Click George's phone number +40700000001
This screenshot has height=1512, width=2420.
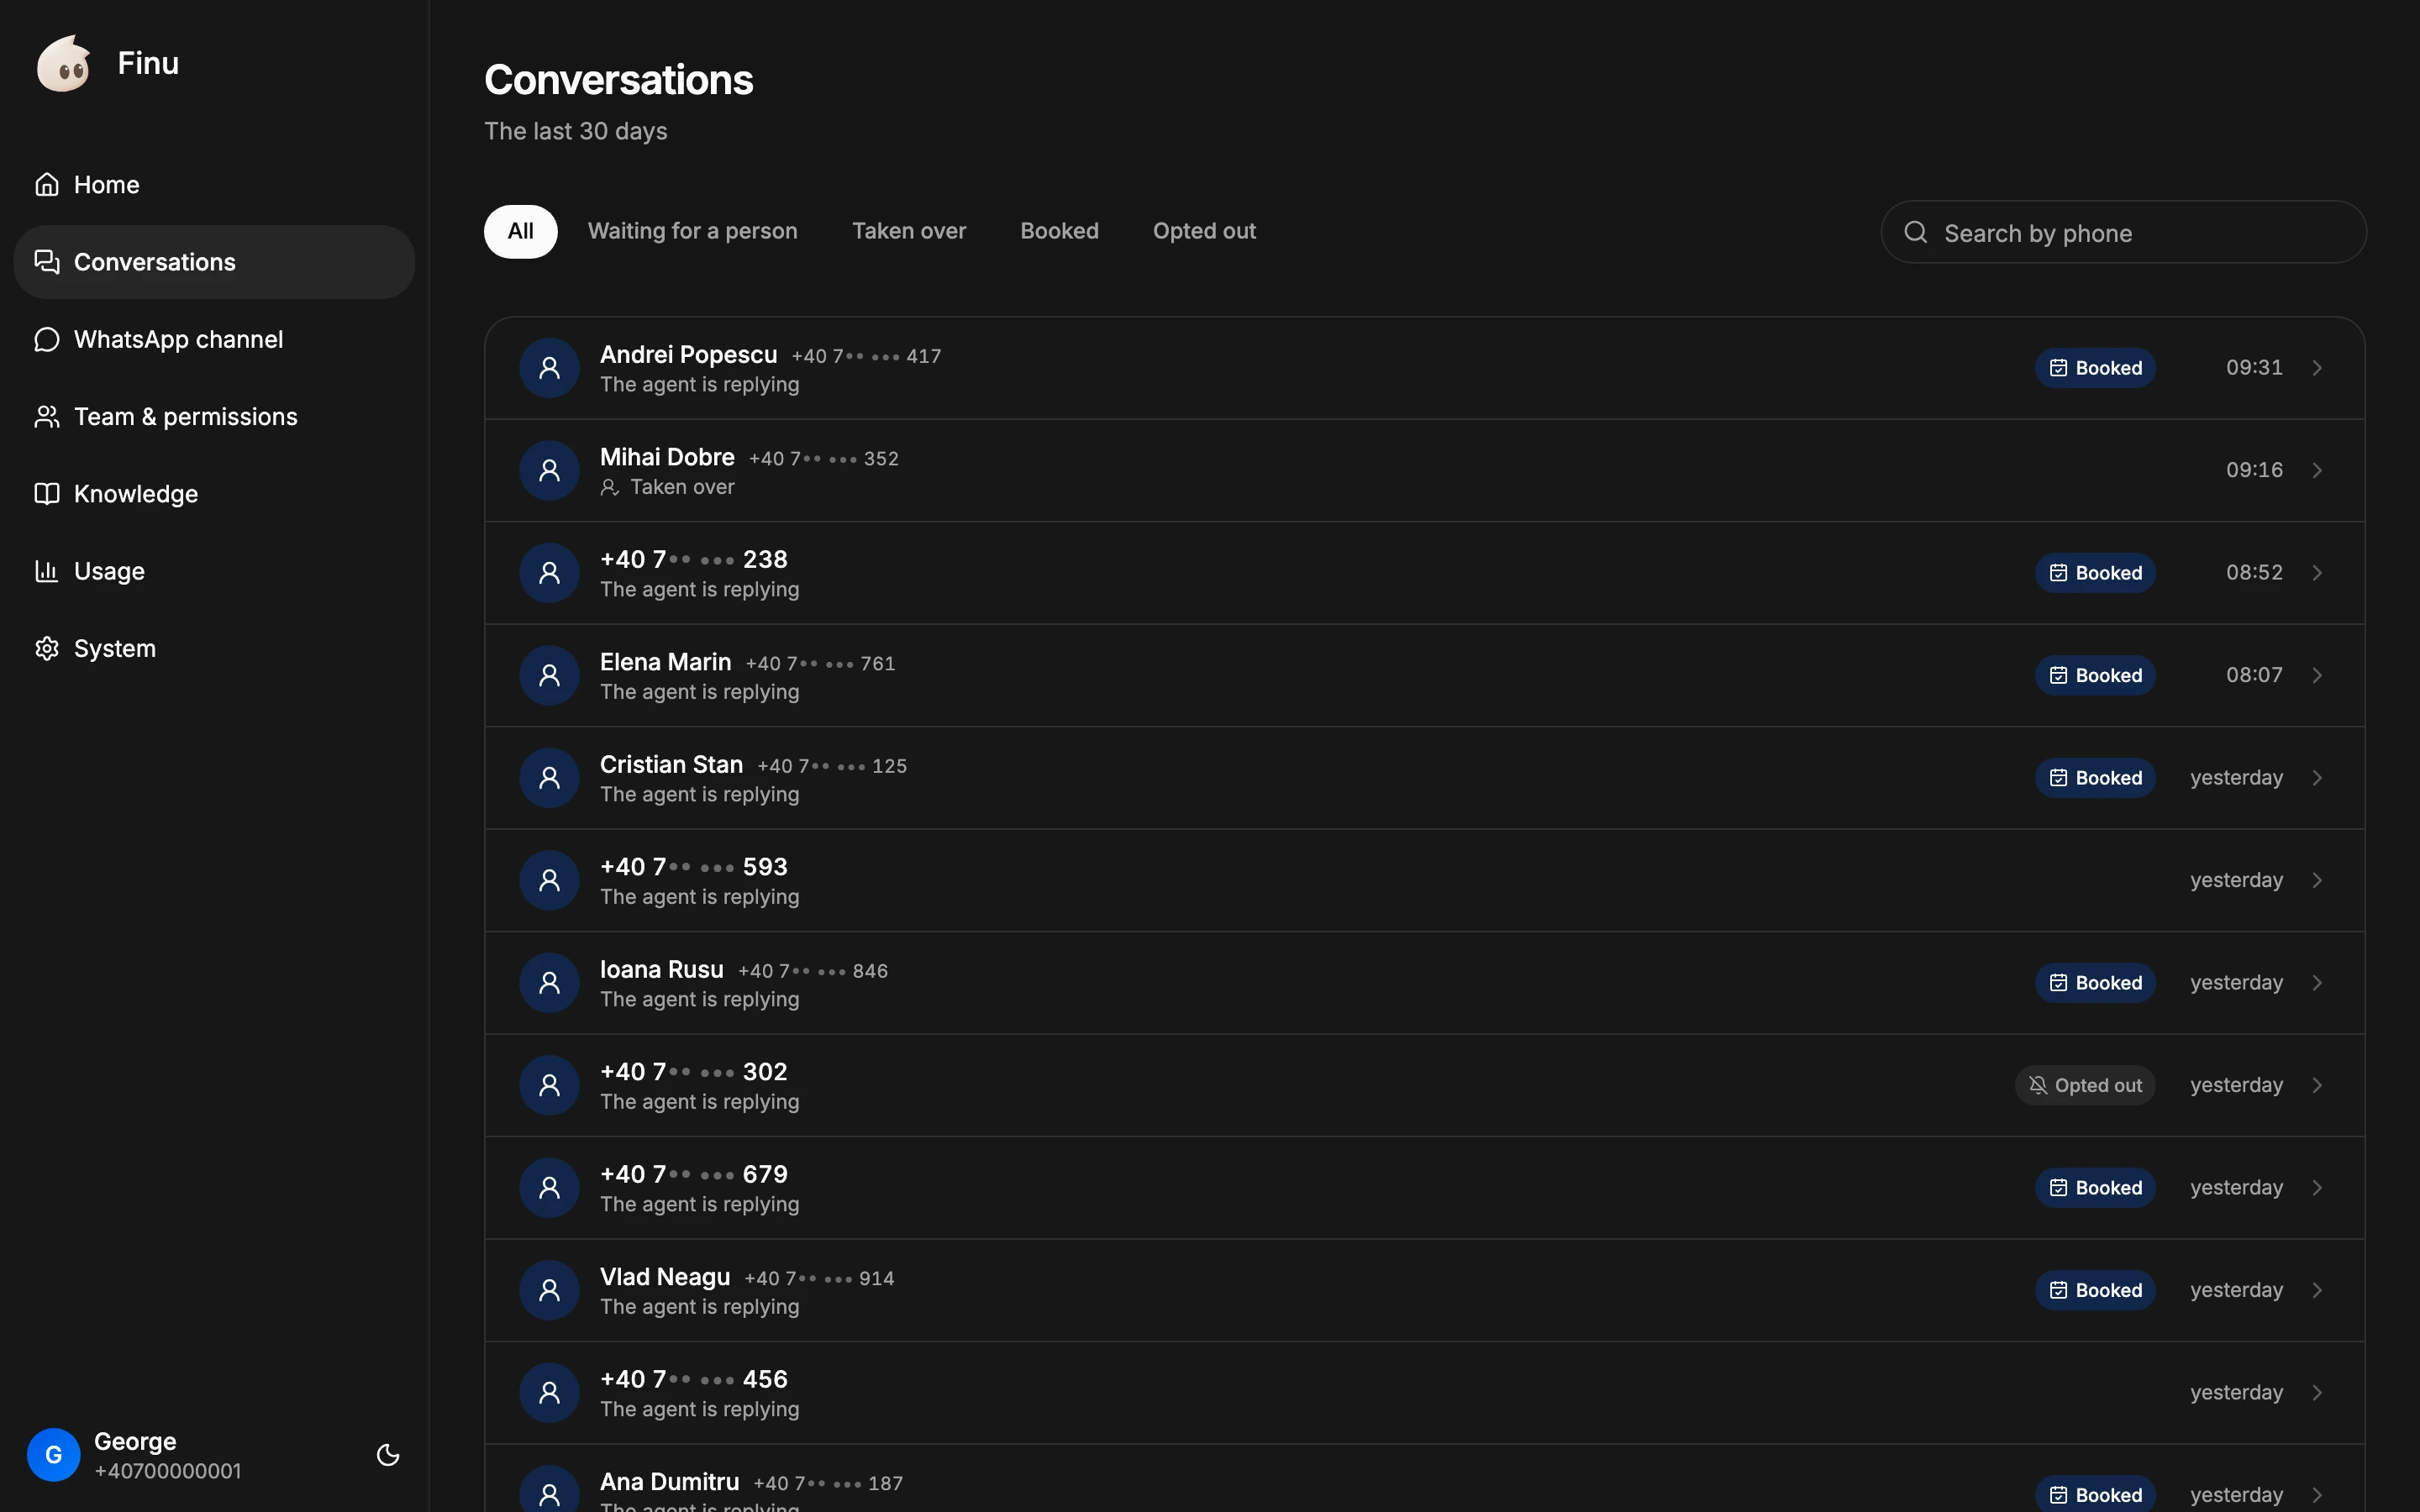pyautogui.click(x=168, y=1471)
